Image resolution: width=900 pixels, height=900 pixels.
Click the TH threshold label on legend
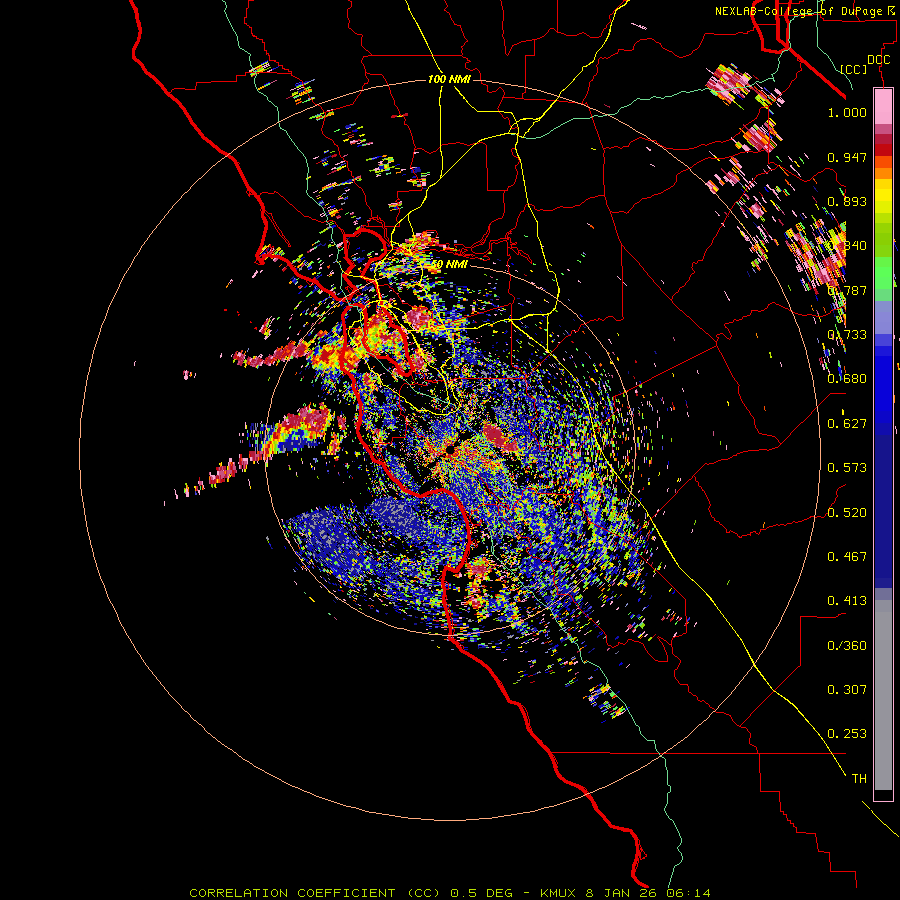859,779
